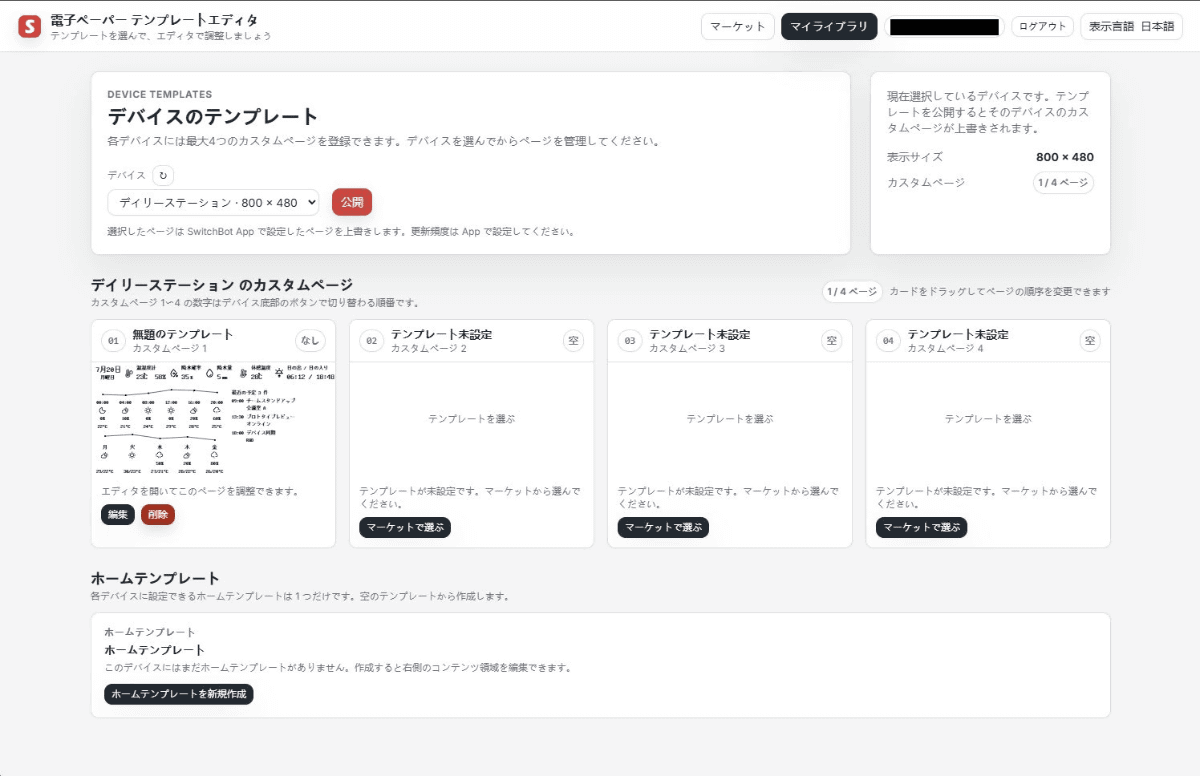Open 表示言語 日本語 language selector
This screenshot has height=776, width=1200.
(1131, 27)
